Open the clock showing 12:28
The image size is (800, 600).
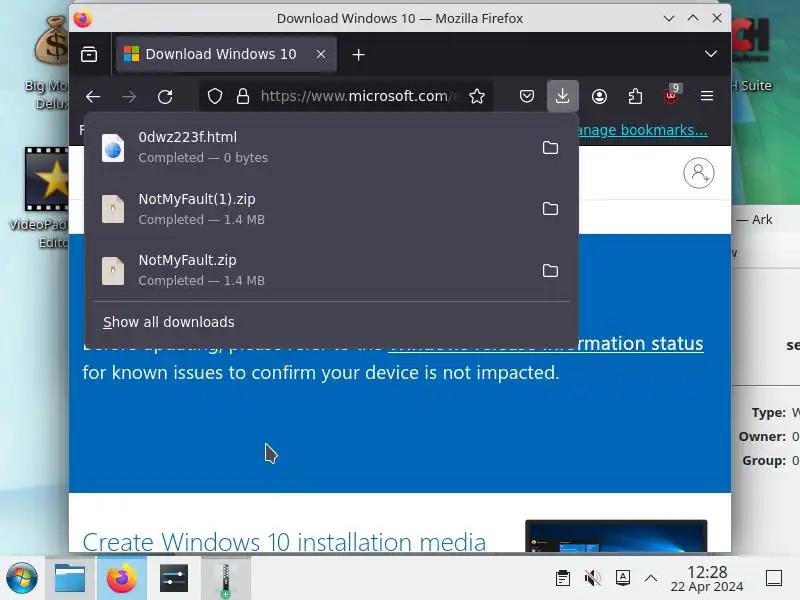(707, 579)
